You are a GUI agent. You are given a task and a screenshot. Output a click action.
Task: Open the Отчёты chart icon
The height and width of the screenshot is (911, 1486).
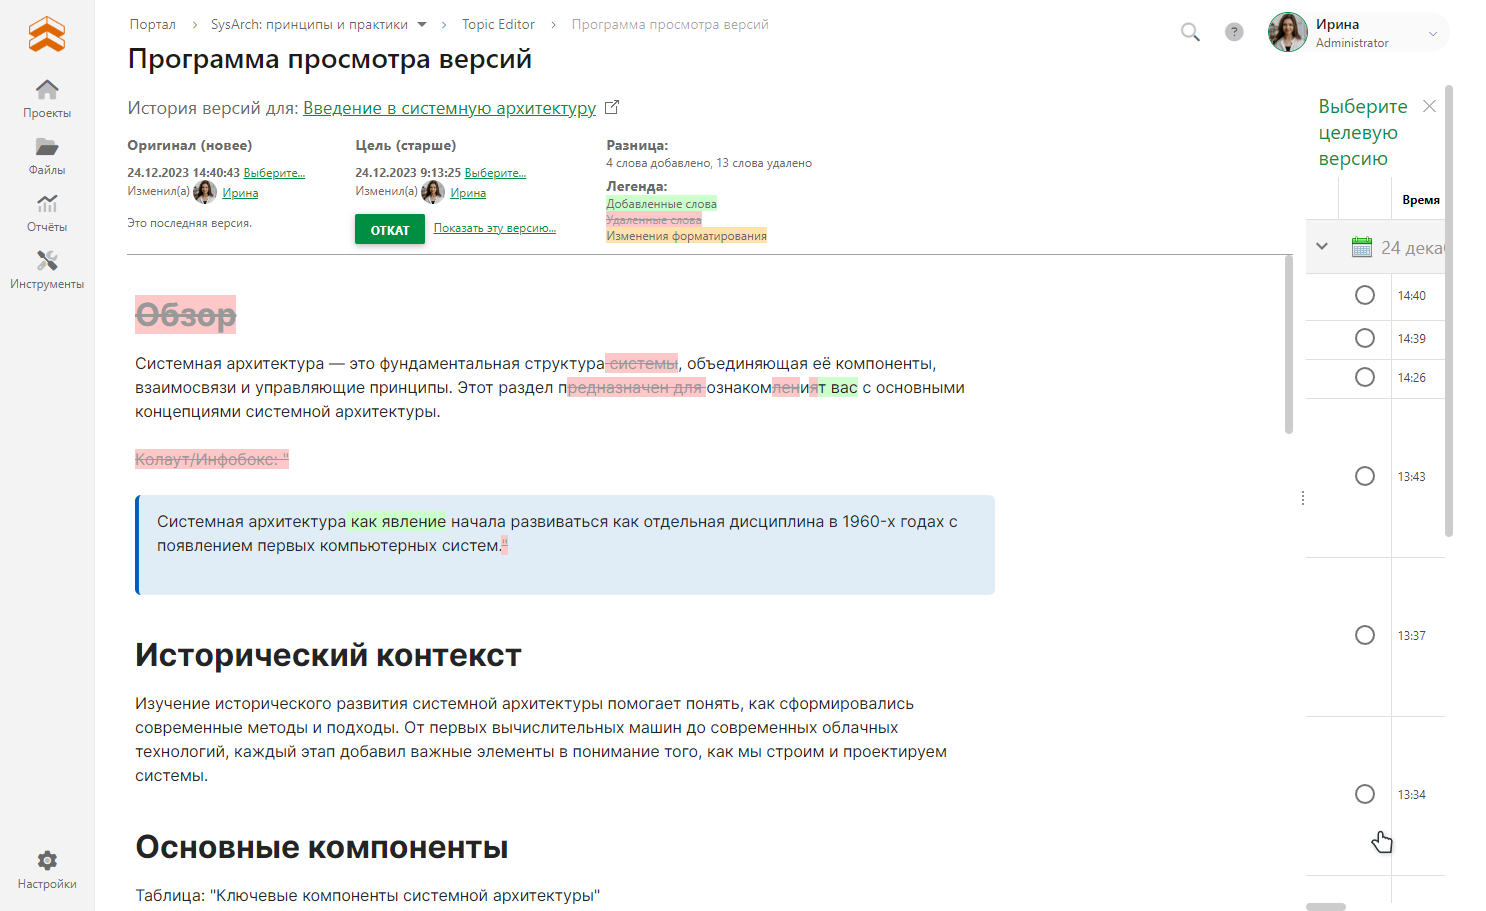pyautogui.click(x=47, y=204)
